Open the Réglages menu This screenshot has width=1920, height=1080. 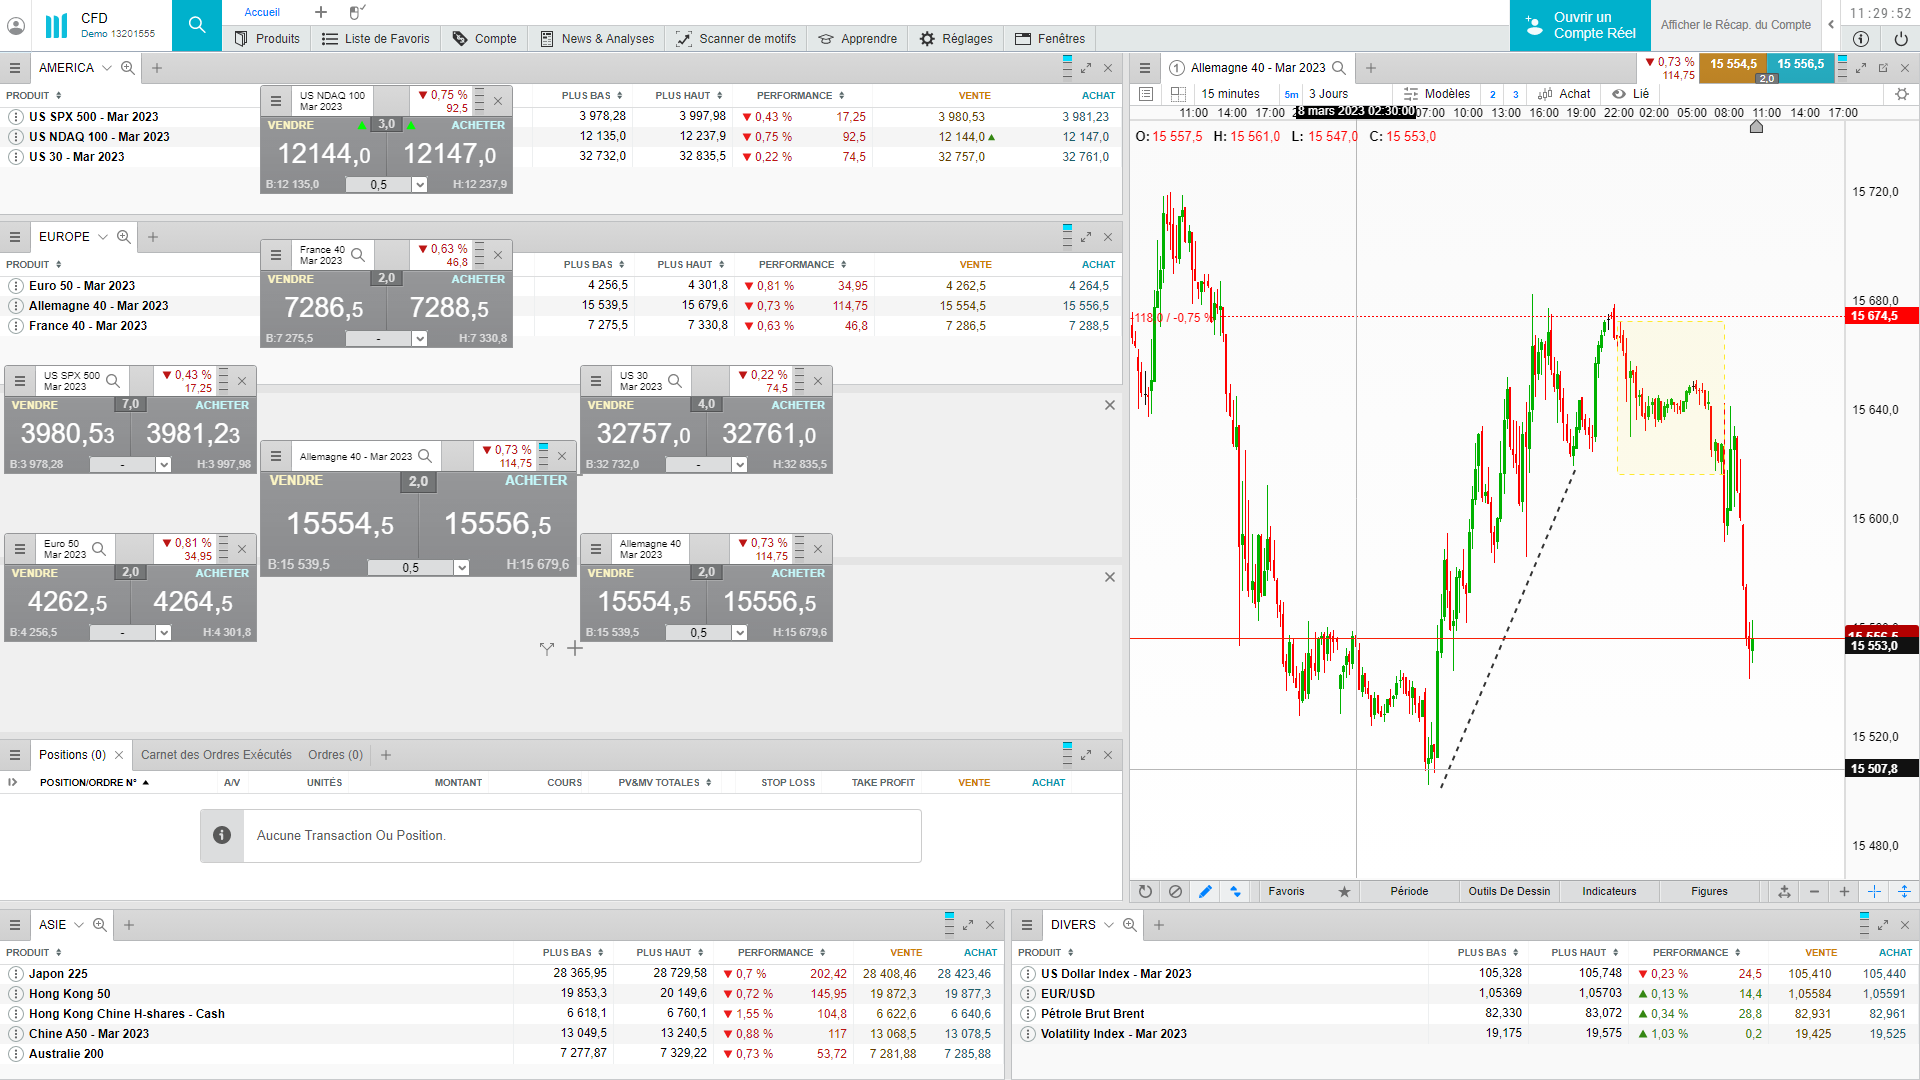tap(956, 39)
